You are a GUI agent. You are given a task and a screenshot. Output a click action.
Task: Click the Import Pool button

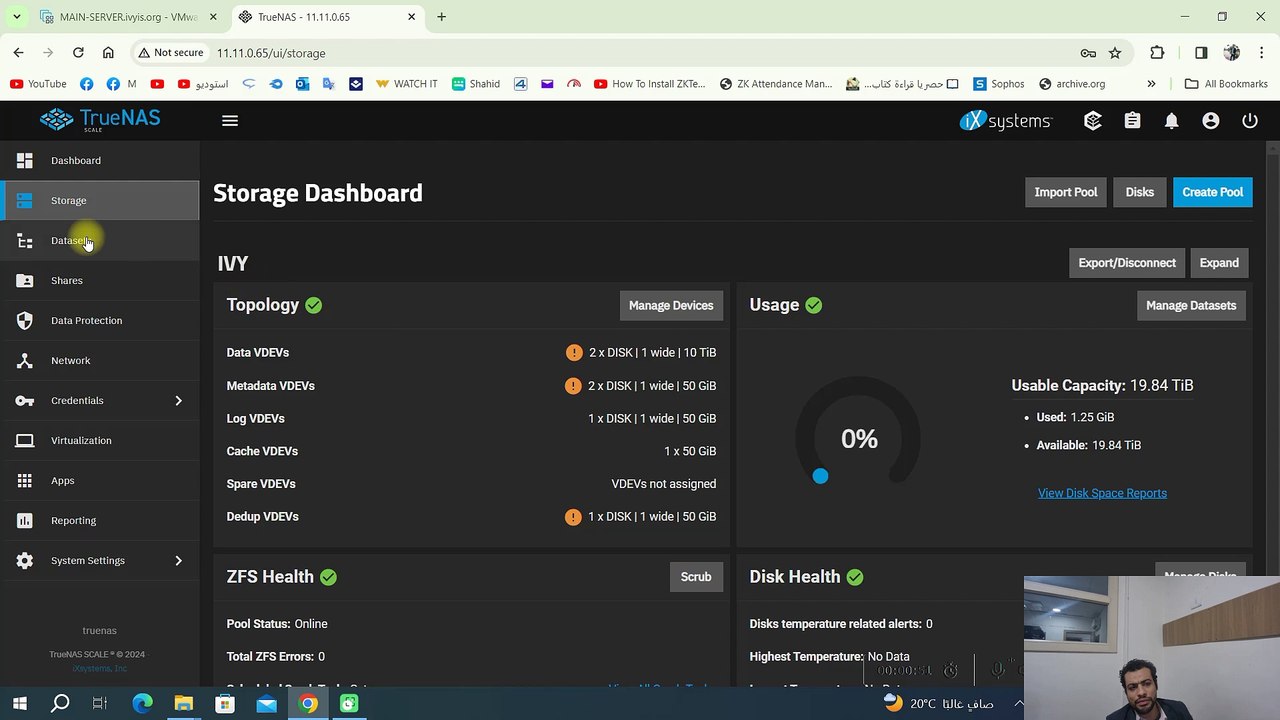tap(1066, 192)
